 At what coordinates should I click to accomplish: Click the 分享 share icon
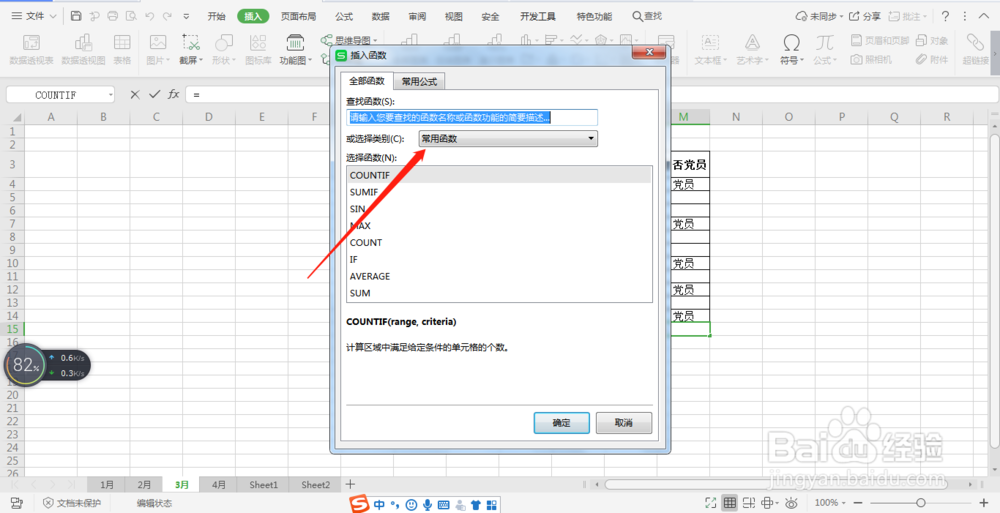[x=865, y=16]
